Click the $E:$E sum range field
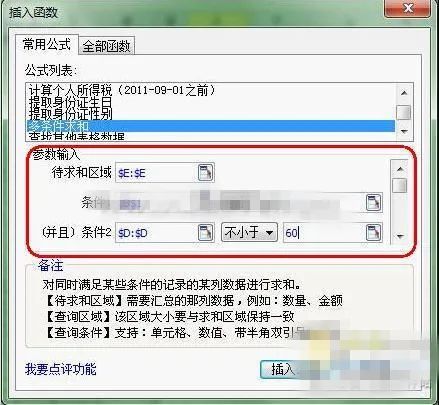 (156, 173)
